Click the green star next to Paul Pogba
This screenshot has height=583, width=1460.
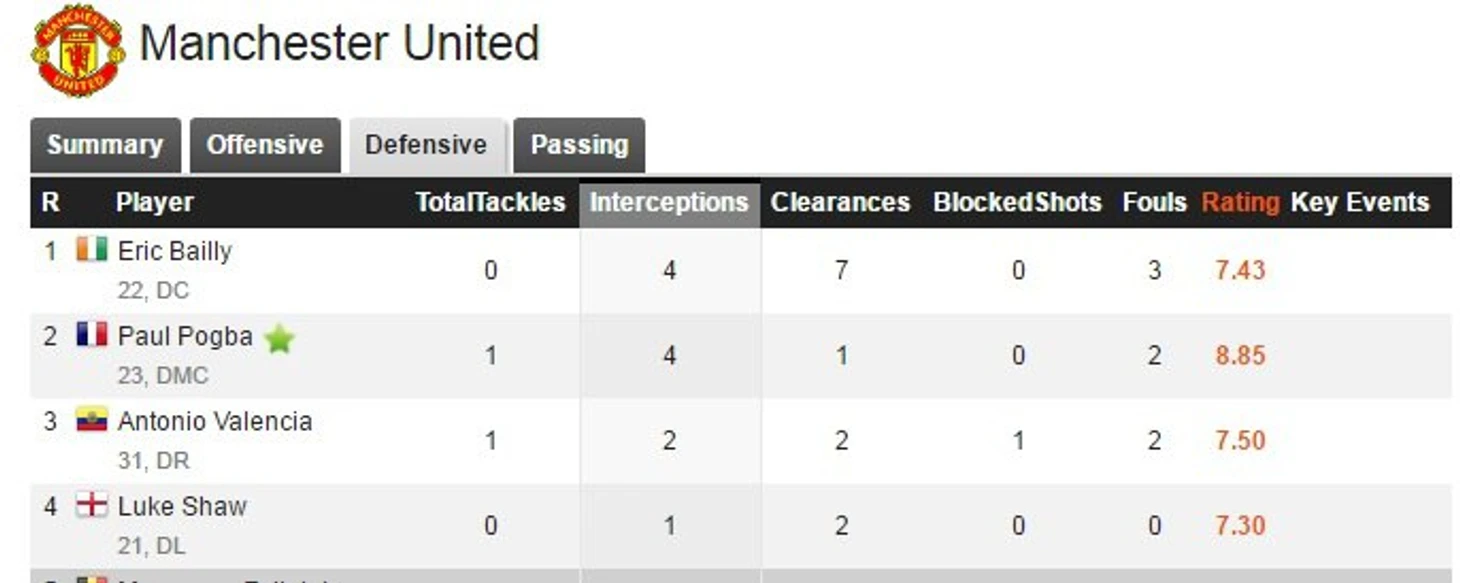pos(279,339)
